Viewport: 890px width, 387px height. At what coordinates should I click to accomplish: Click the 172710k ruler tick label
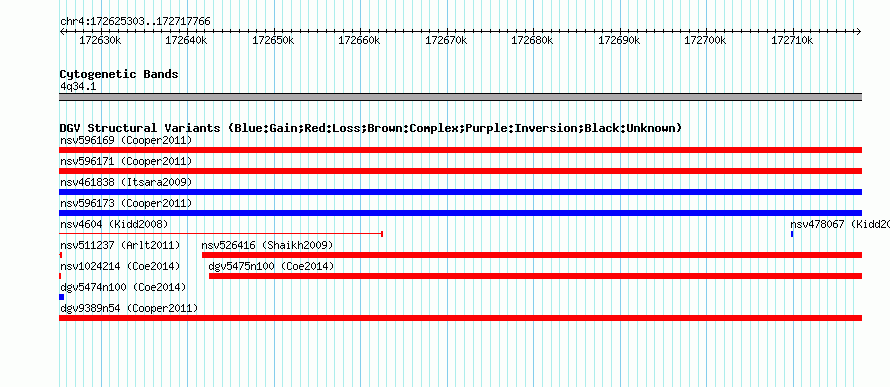click(792, 41)
